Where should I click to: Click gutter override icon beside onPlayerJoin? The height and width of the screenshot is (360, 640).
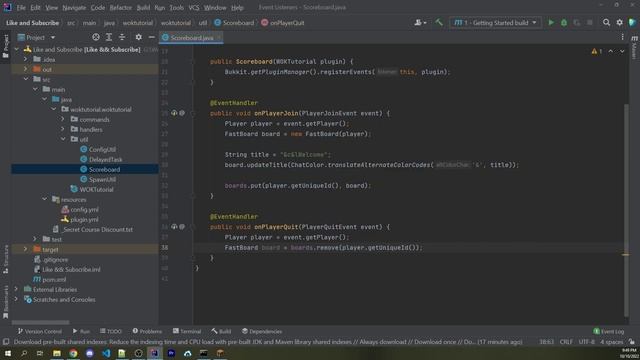[x=174, y=113]
